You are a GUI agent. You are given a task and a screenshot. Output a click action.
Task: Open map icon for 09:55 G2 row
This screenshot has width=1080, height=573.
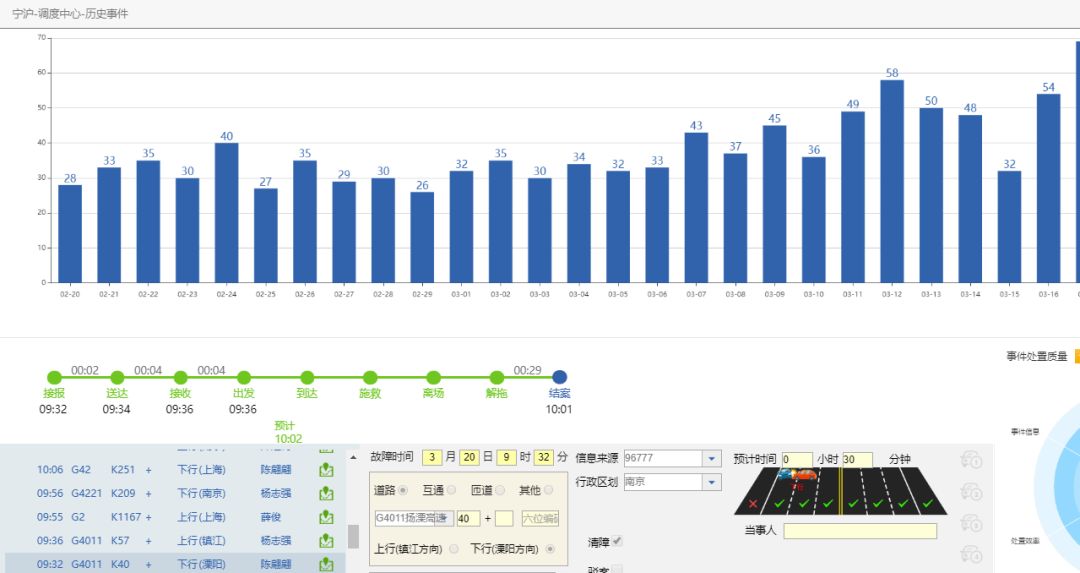pos(326,518)
